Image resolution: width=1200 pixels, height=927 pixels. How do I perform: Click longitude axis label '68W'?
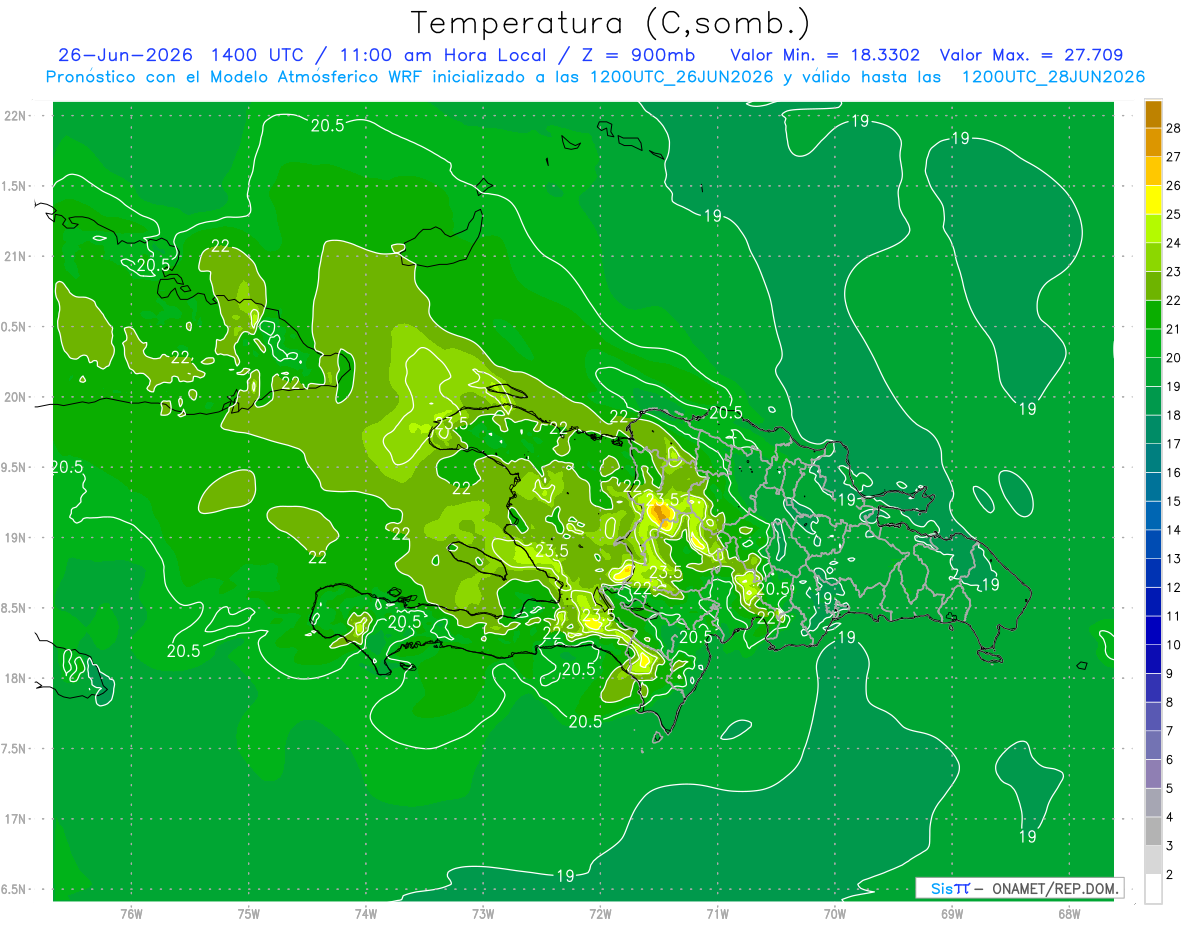(1069, 913)
